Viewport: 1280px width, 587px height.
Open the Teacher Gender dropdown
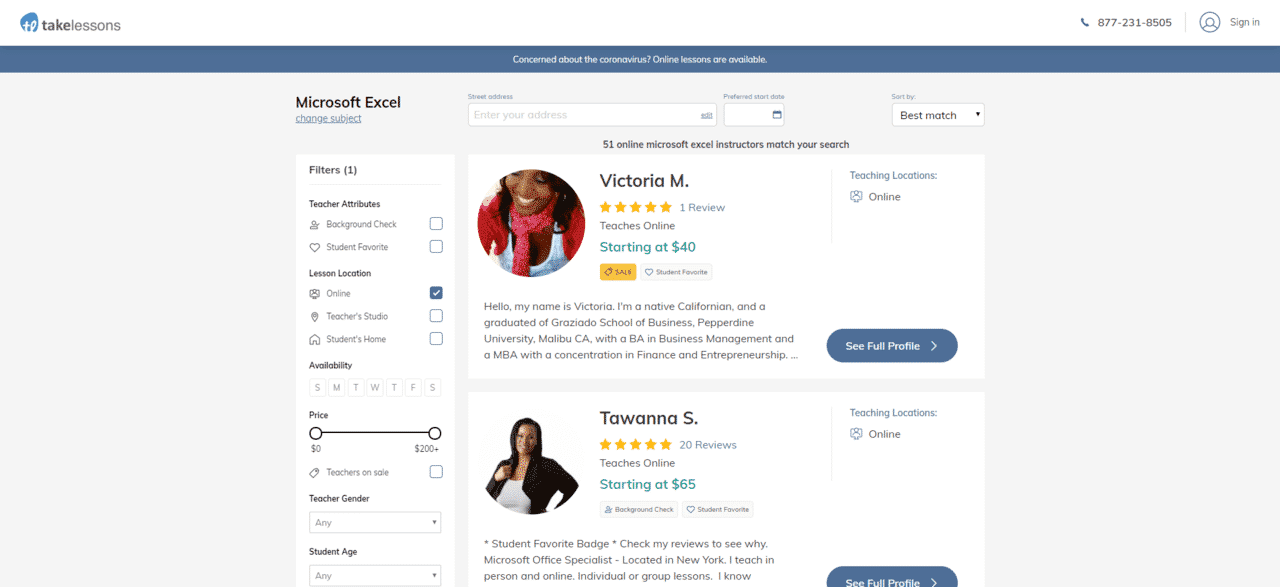point(375,522)
